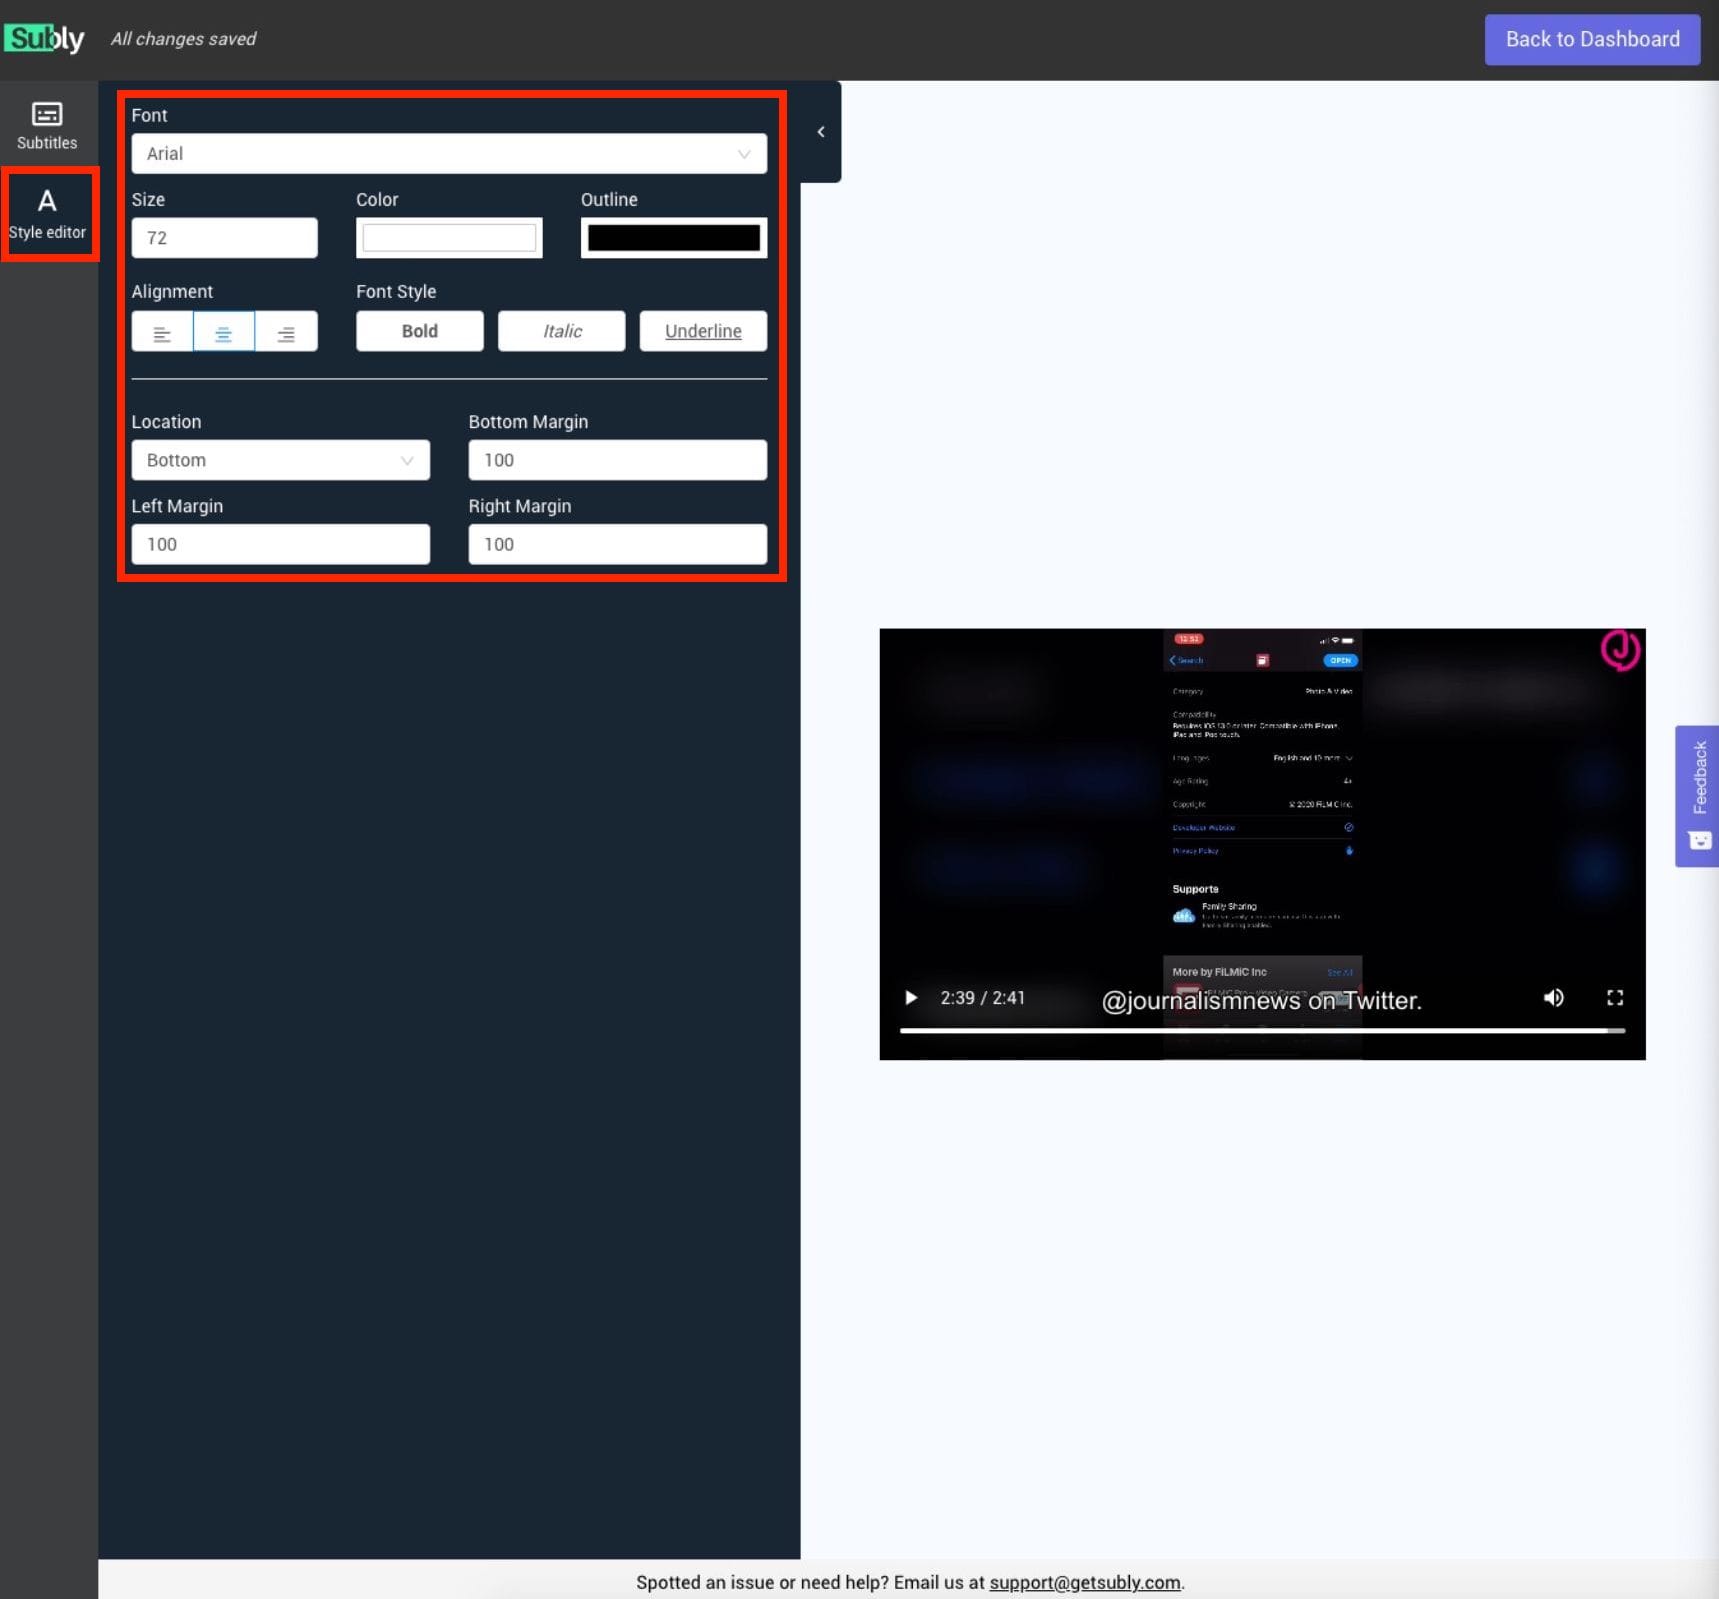
Task: Open the Feedback side tab
Action: [x=1698, y=795]
